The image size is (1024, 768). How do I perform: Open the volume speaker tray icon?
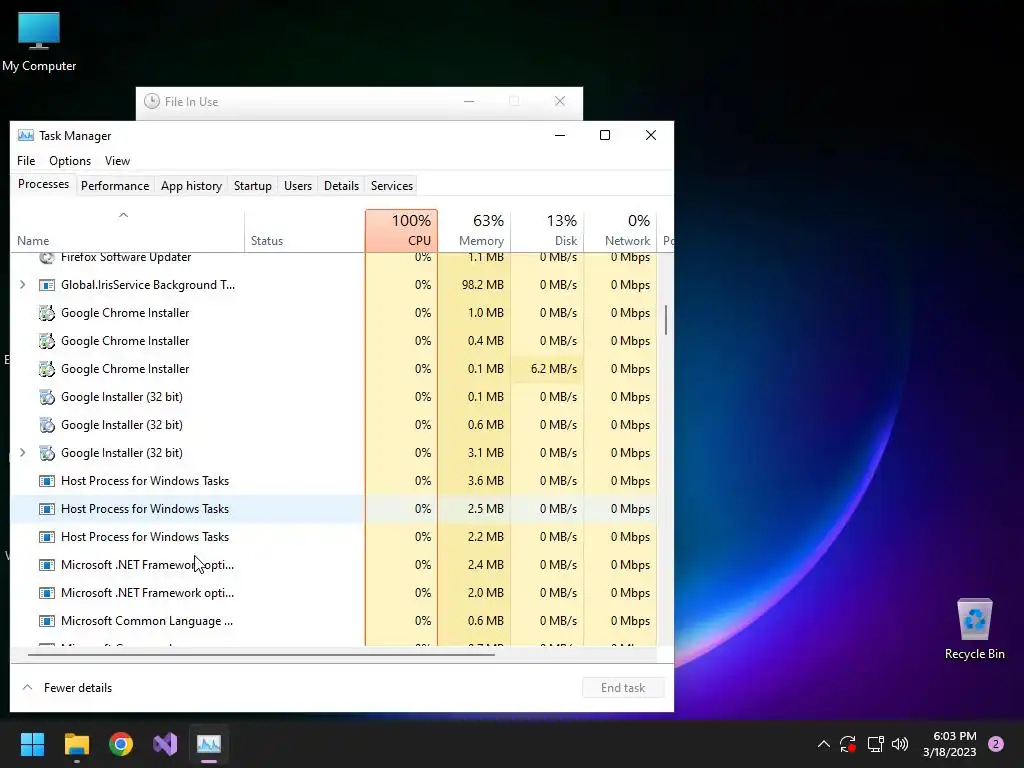(x=900, y=744)
